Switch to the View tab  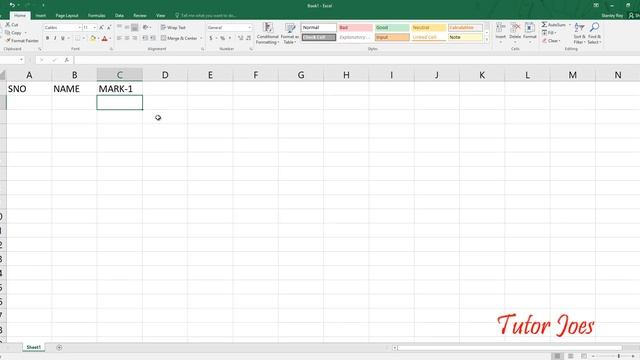160,16
